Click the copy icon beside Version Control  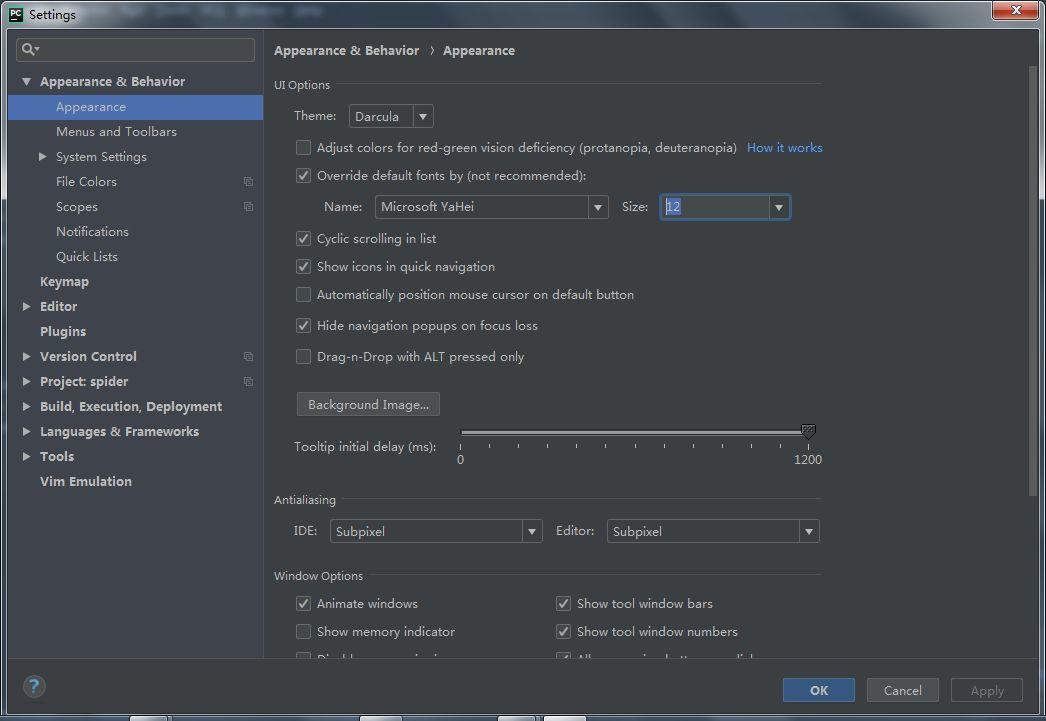[248, 357]
